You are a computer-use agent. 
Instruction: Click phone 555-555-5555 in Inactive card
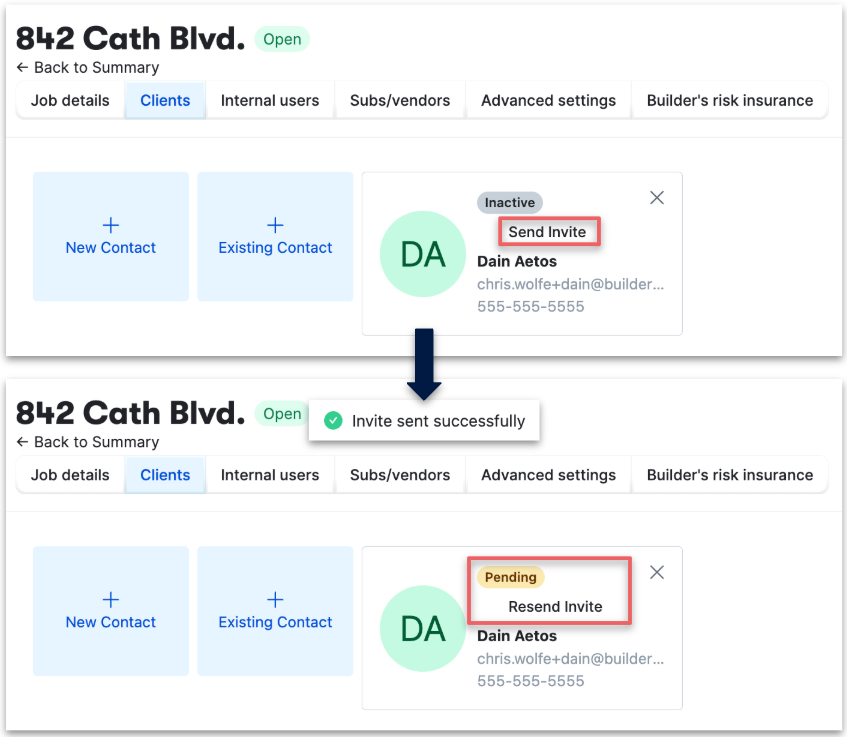point(530,306)
